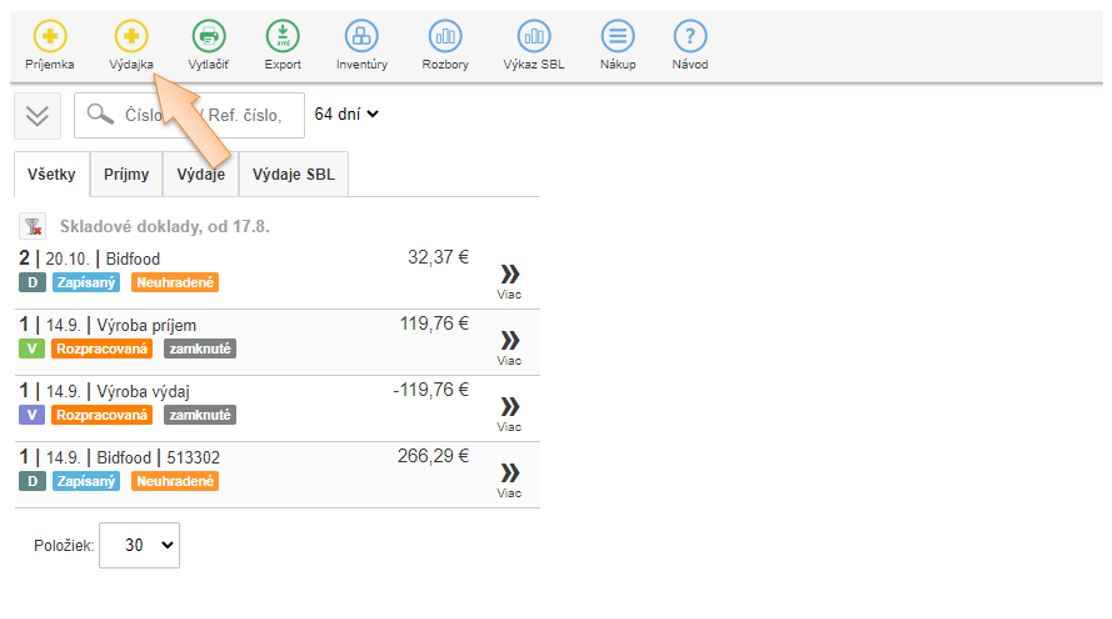Image resolution: width=1112 pixels, height=619 pixels.
Task: Open Inventúry in the toolbar
Action: 361,37
